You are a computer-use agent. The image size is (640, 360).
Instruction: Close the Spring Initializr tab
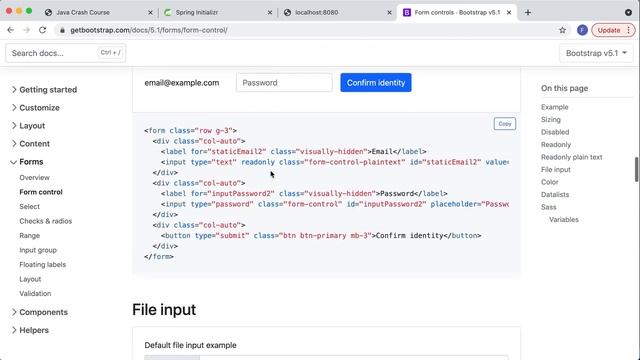tap(270, 13)
